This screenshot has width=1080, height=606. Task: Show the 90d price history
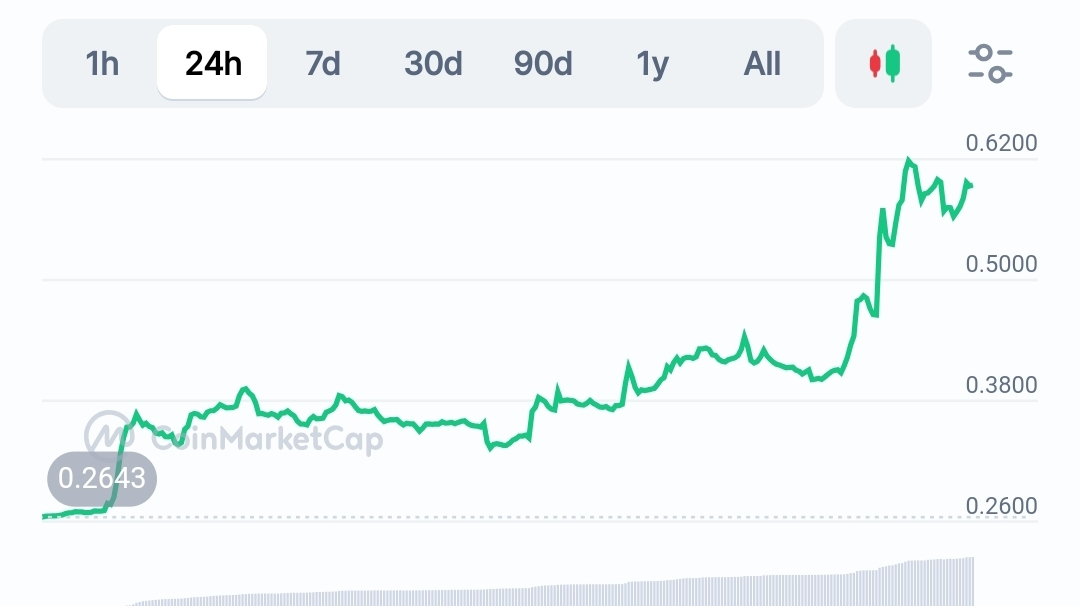coord(543,64)
